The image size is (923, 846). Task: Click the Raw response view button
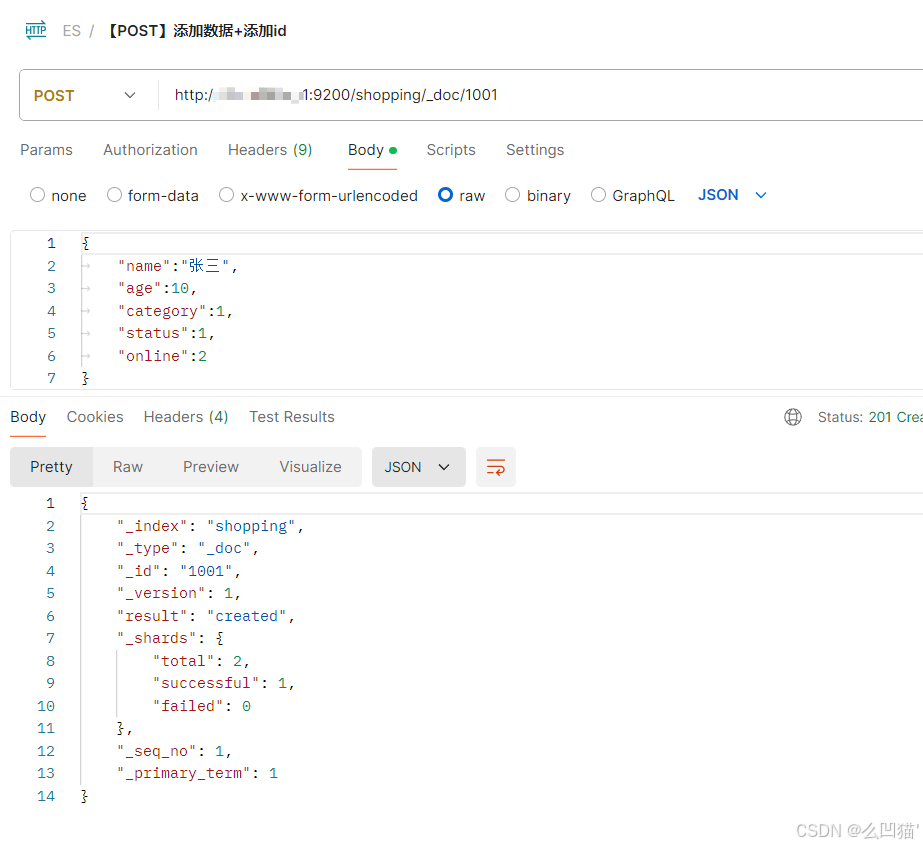click(x=128, y=467)
